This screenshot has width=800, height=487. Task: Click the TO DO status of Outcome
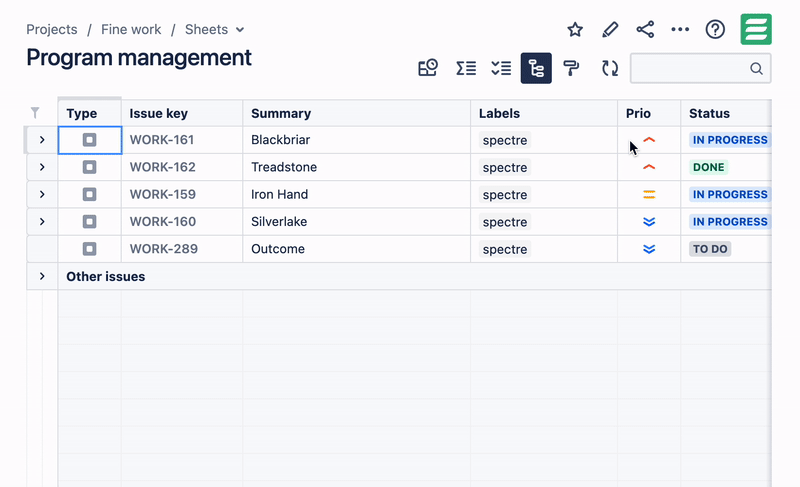coord(710,249)
